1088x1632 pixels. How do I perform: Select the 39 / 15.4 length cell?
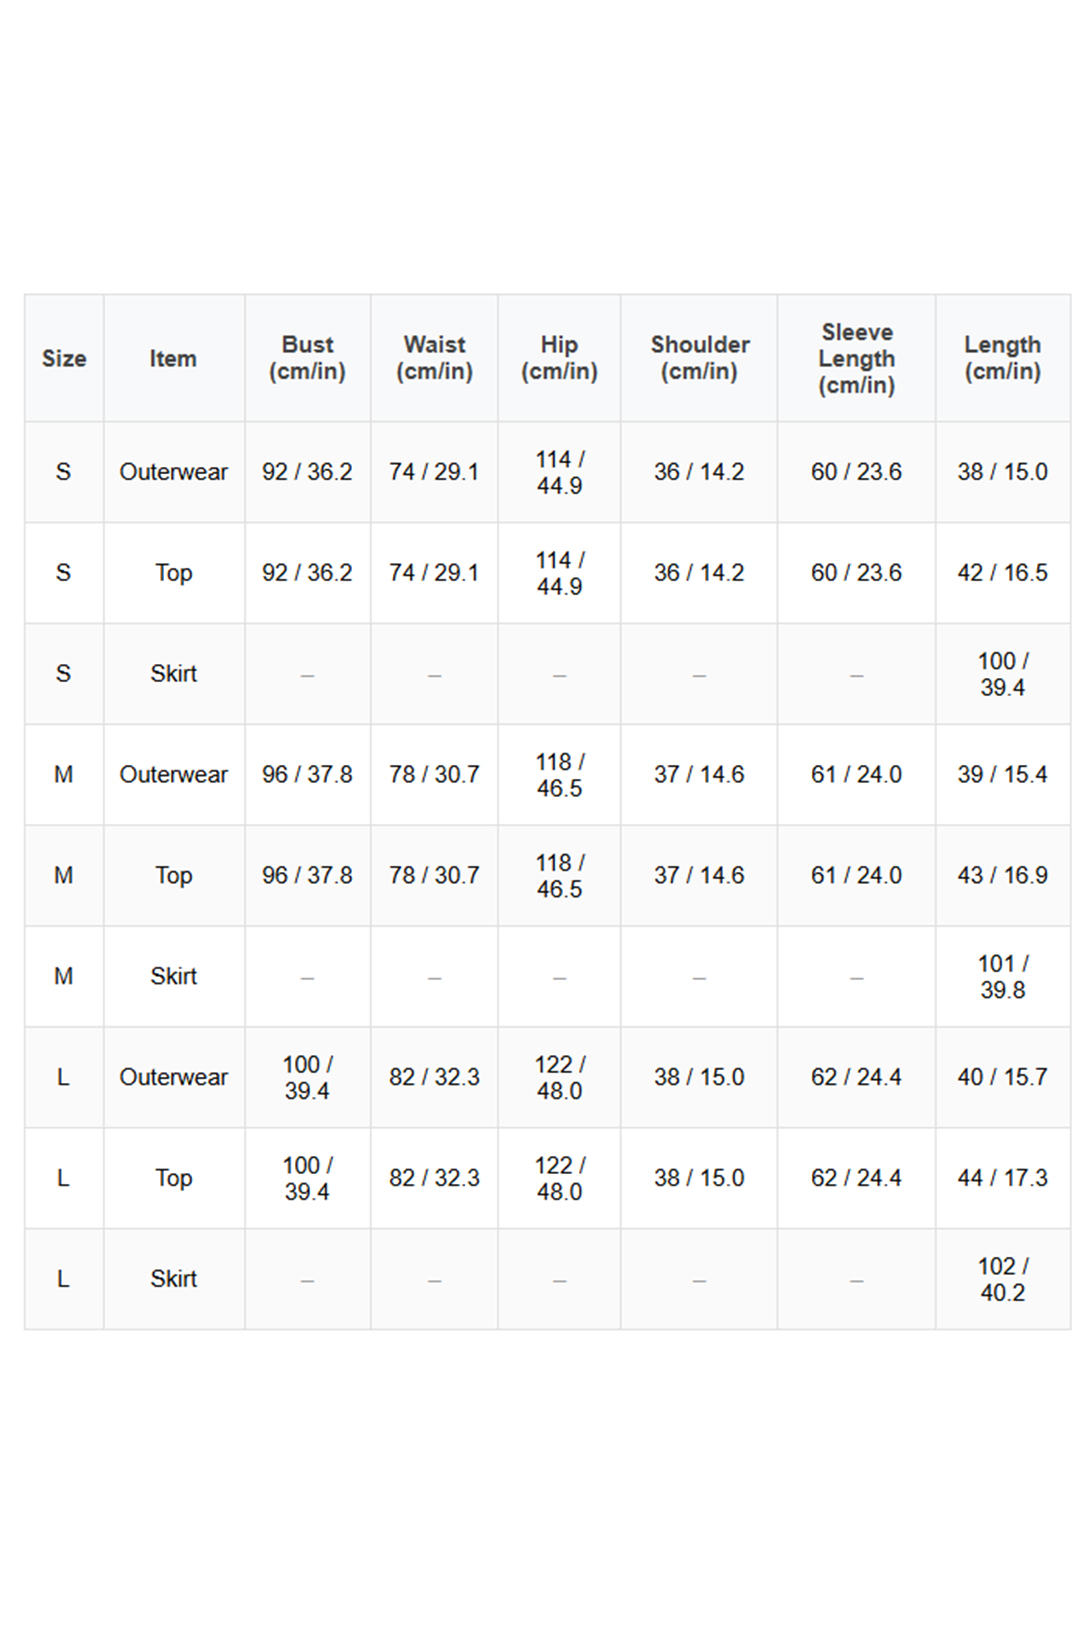pyautogui.click(x=1002, y=775)
